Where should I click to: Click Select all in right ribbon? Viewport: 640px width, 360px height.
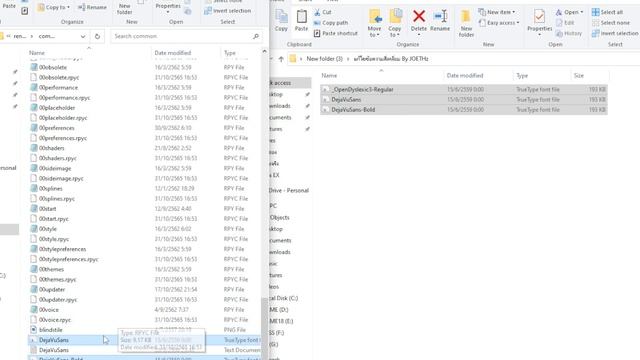[607, 12]
